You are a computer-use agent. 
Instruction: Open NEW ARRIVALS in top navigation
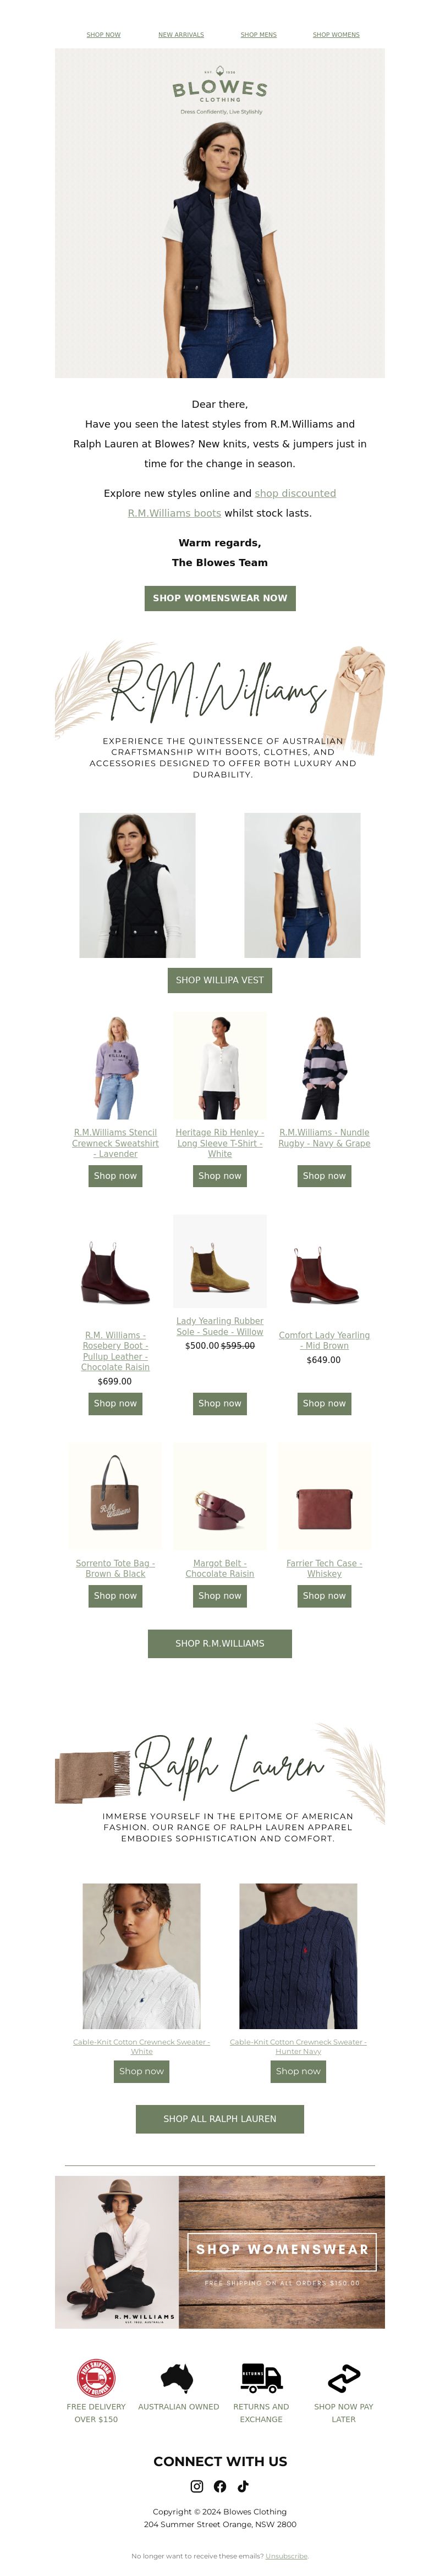[181, 35]
